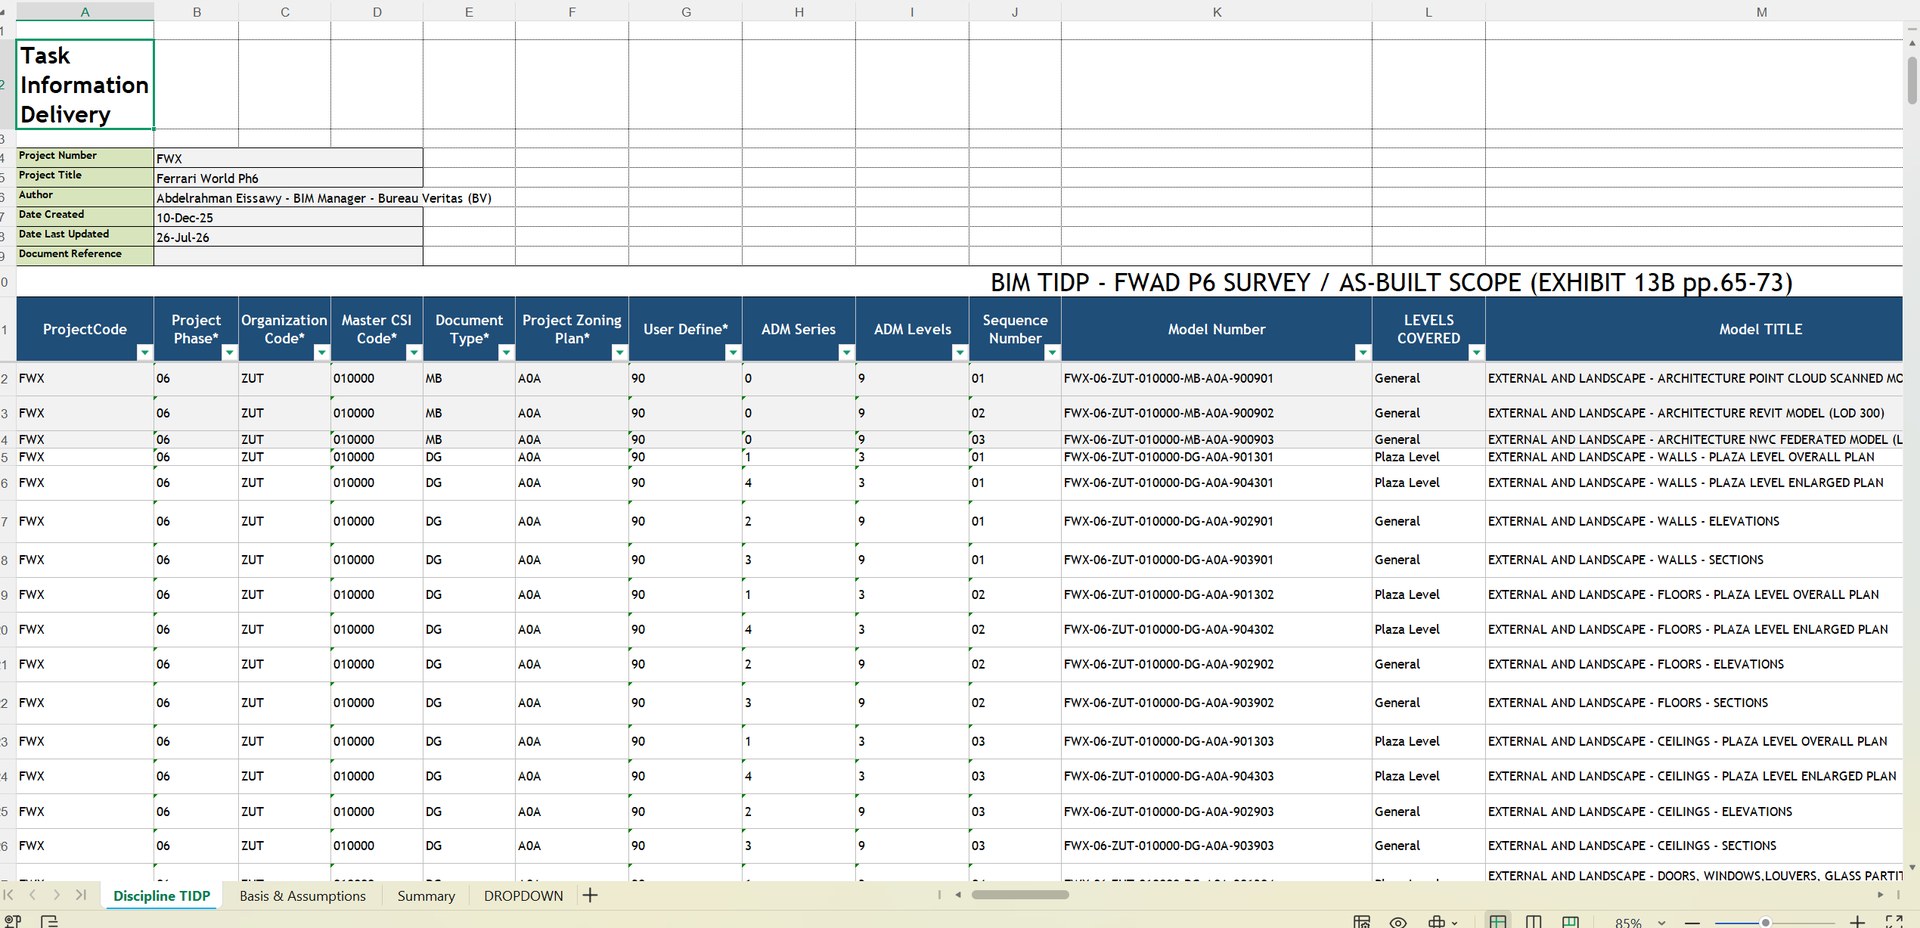Click the reading layout crosshair icon
The image size is (1920, 928).
click(x=1437, y=922)
